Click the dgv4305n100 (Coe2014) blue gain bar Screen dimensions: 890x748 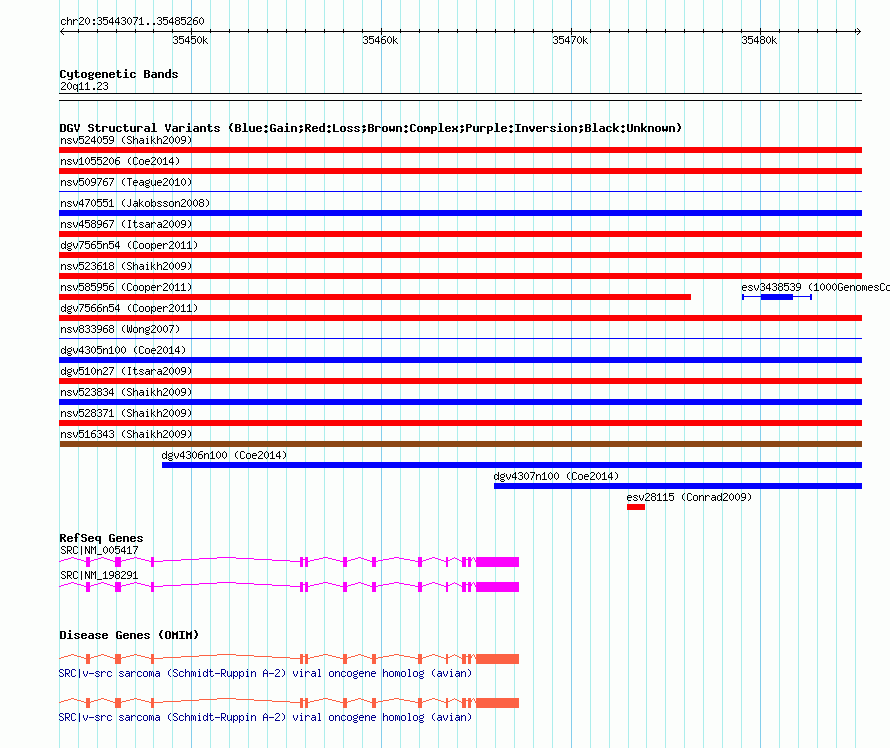(x=460, y=360)
